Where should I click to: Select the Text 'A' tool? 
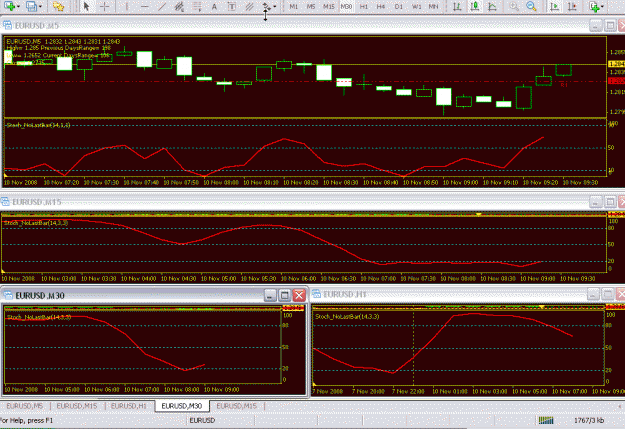pos(214,6)
